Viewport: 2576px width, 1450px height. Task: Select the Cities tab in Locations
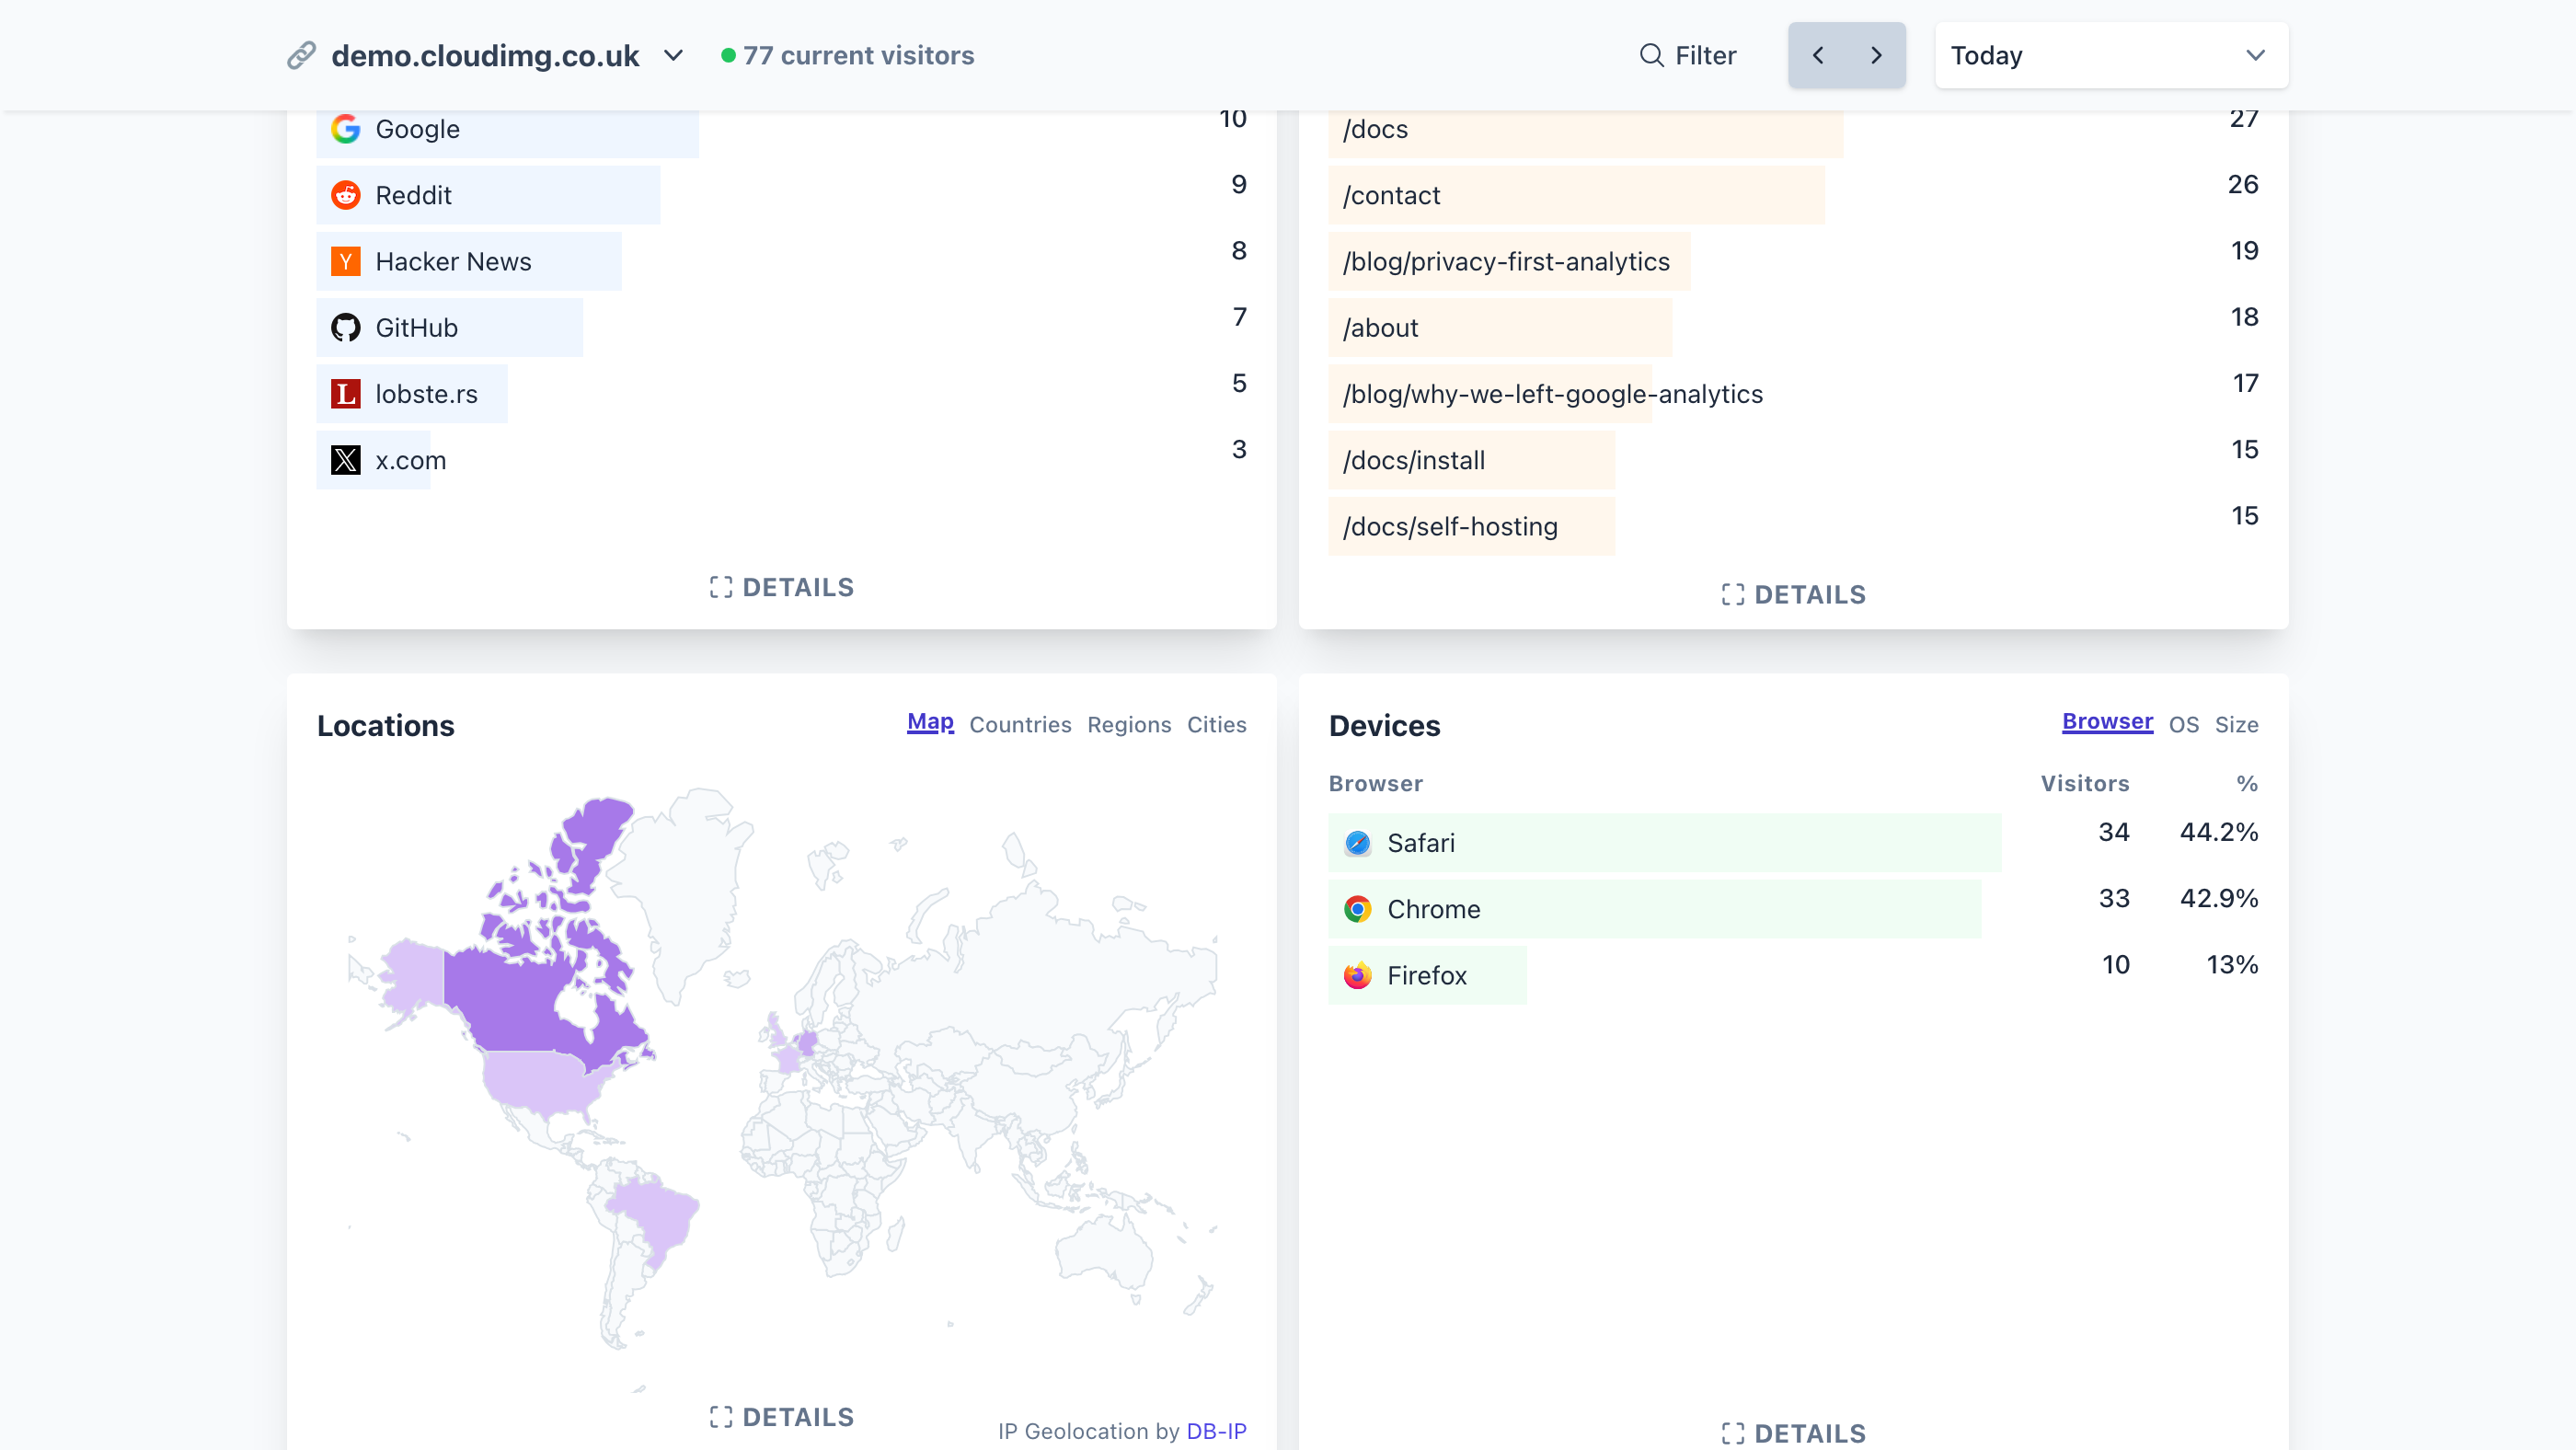coord(1216,724)
